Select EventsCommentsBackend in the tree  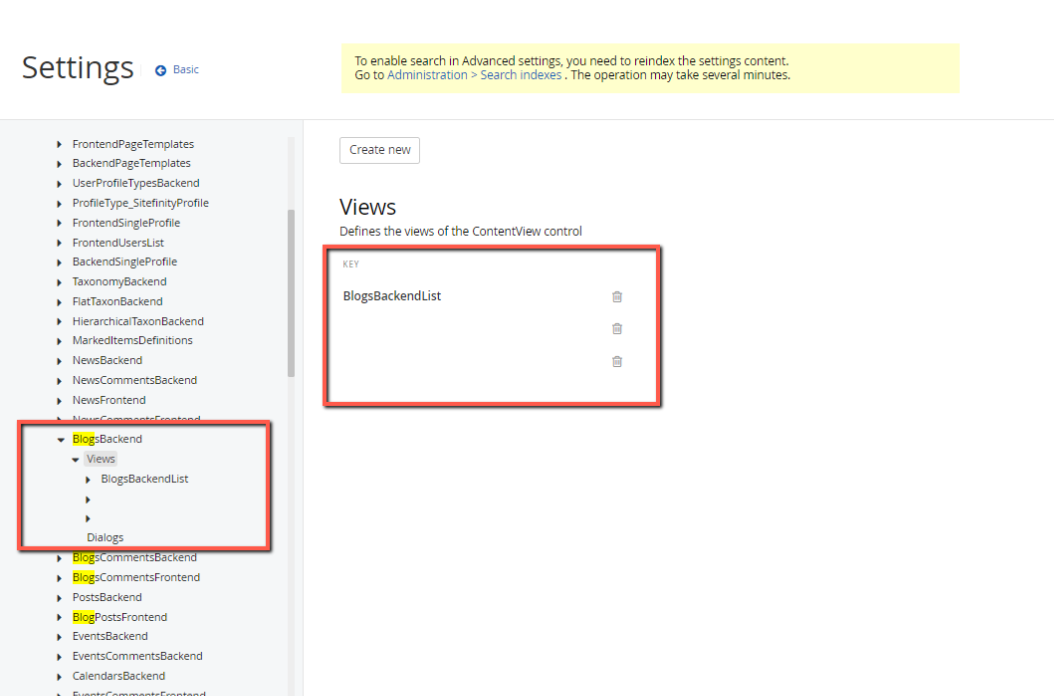[x=137, y=656]
